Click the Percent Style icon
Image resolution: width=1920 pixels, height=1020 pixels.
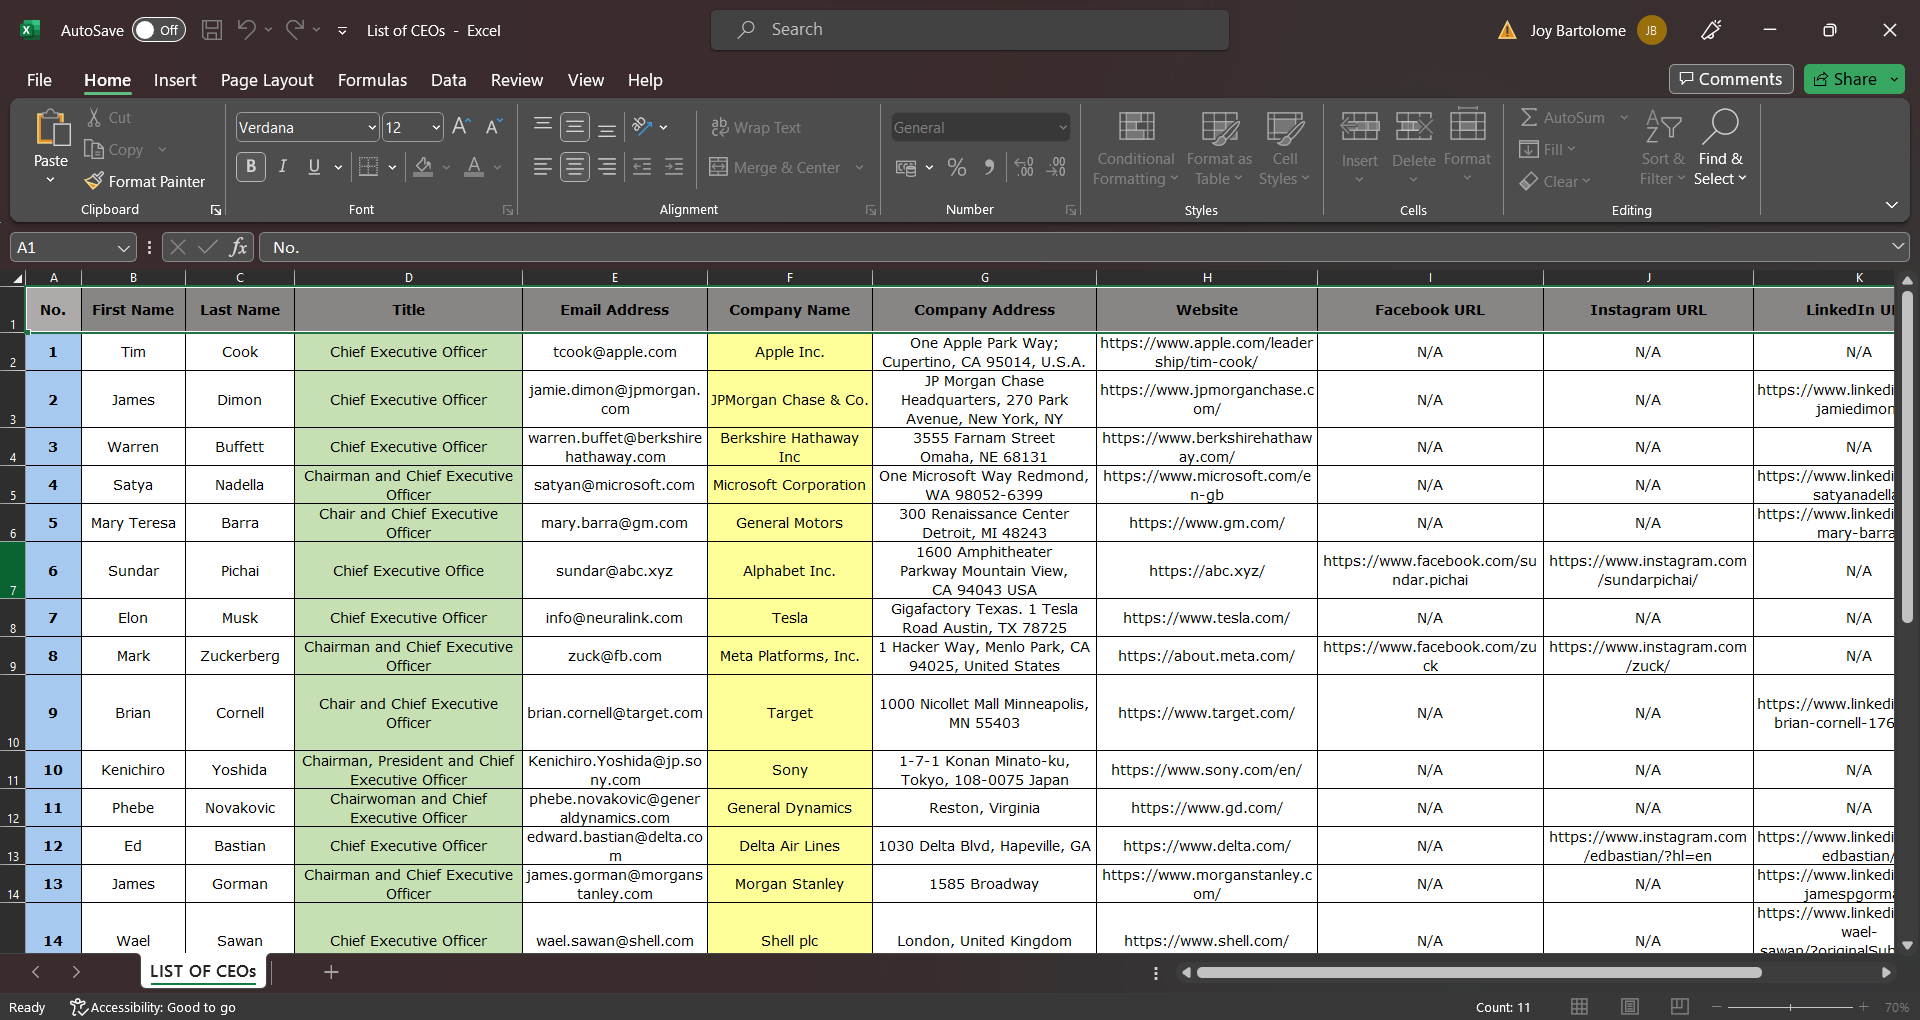pyautogui.click(x=957, y=167)
